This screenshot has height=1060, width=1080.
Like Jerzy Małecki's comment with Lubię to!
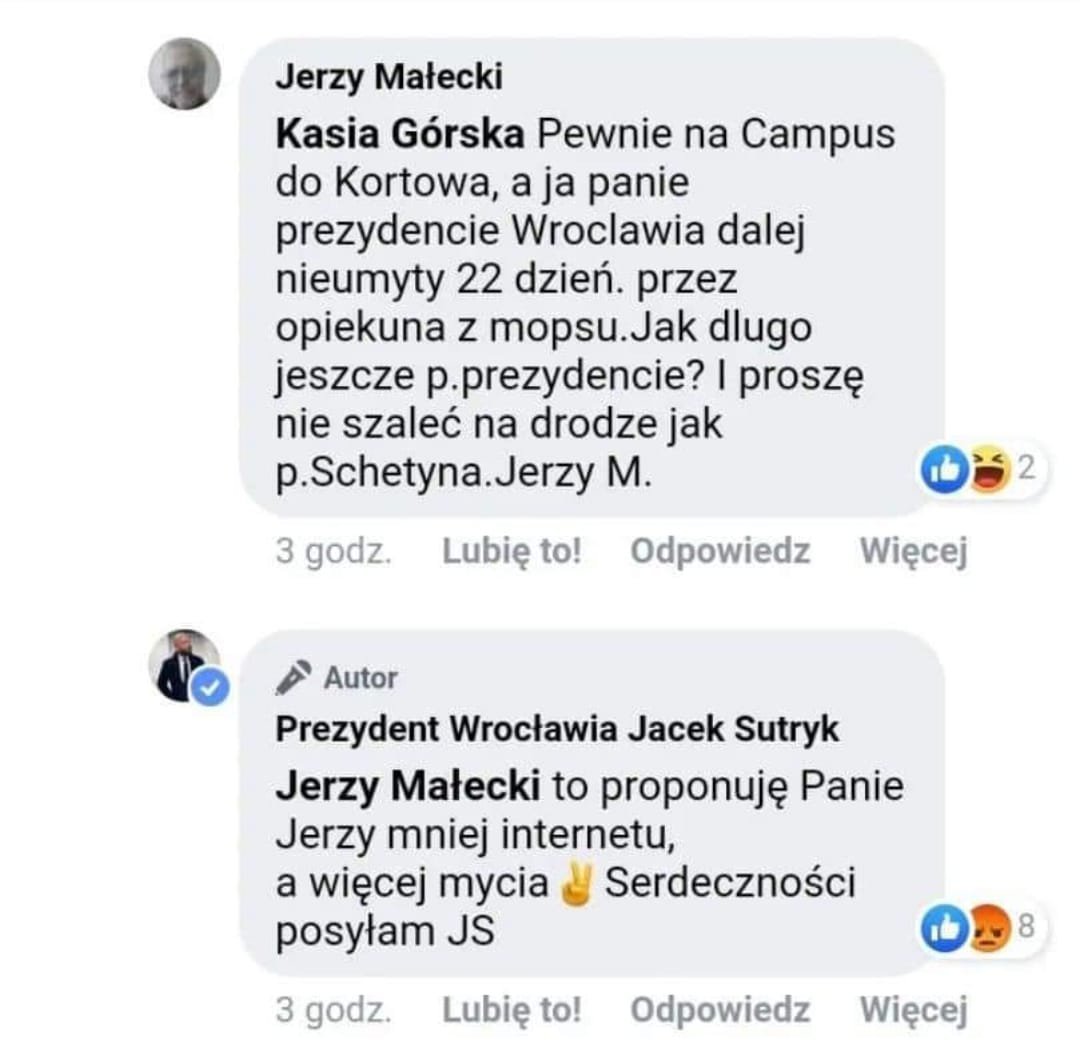(512, 551)
